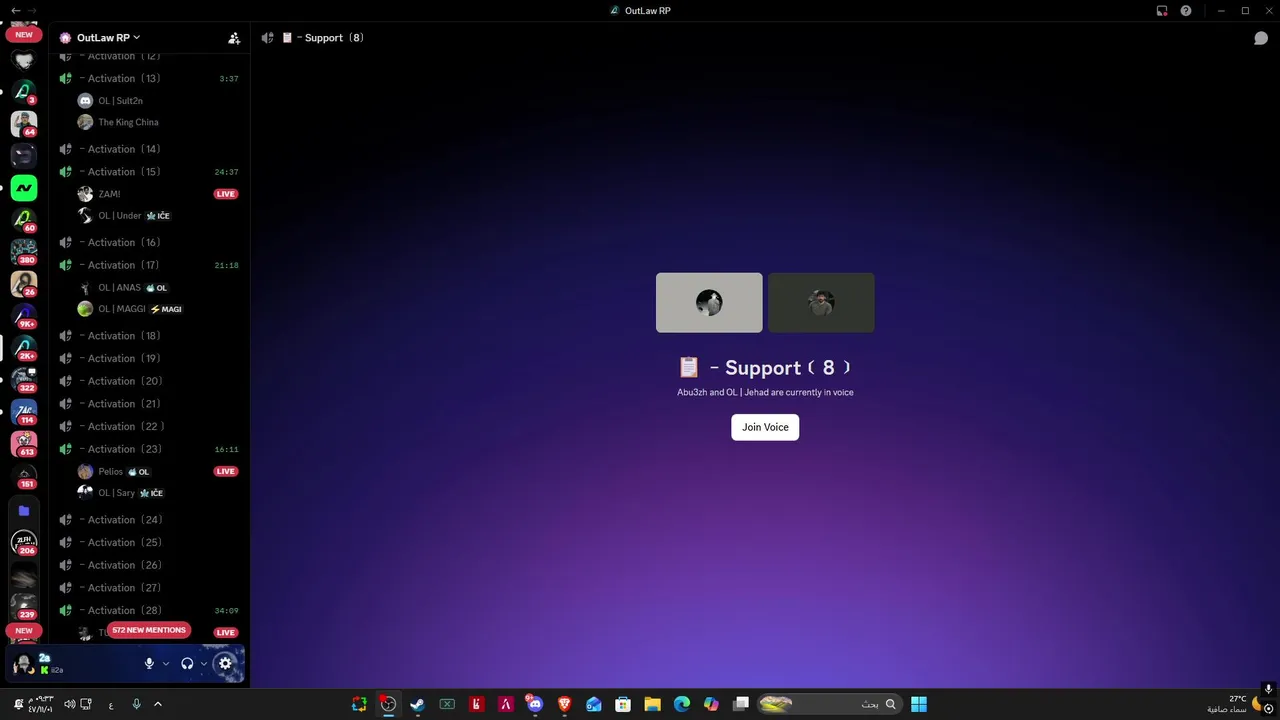Image resolution: width=1280 pixels, height=720 pixels.
Task: Open the Windows Start button
Action: 919,704
